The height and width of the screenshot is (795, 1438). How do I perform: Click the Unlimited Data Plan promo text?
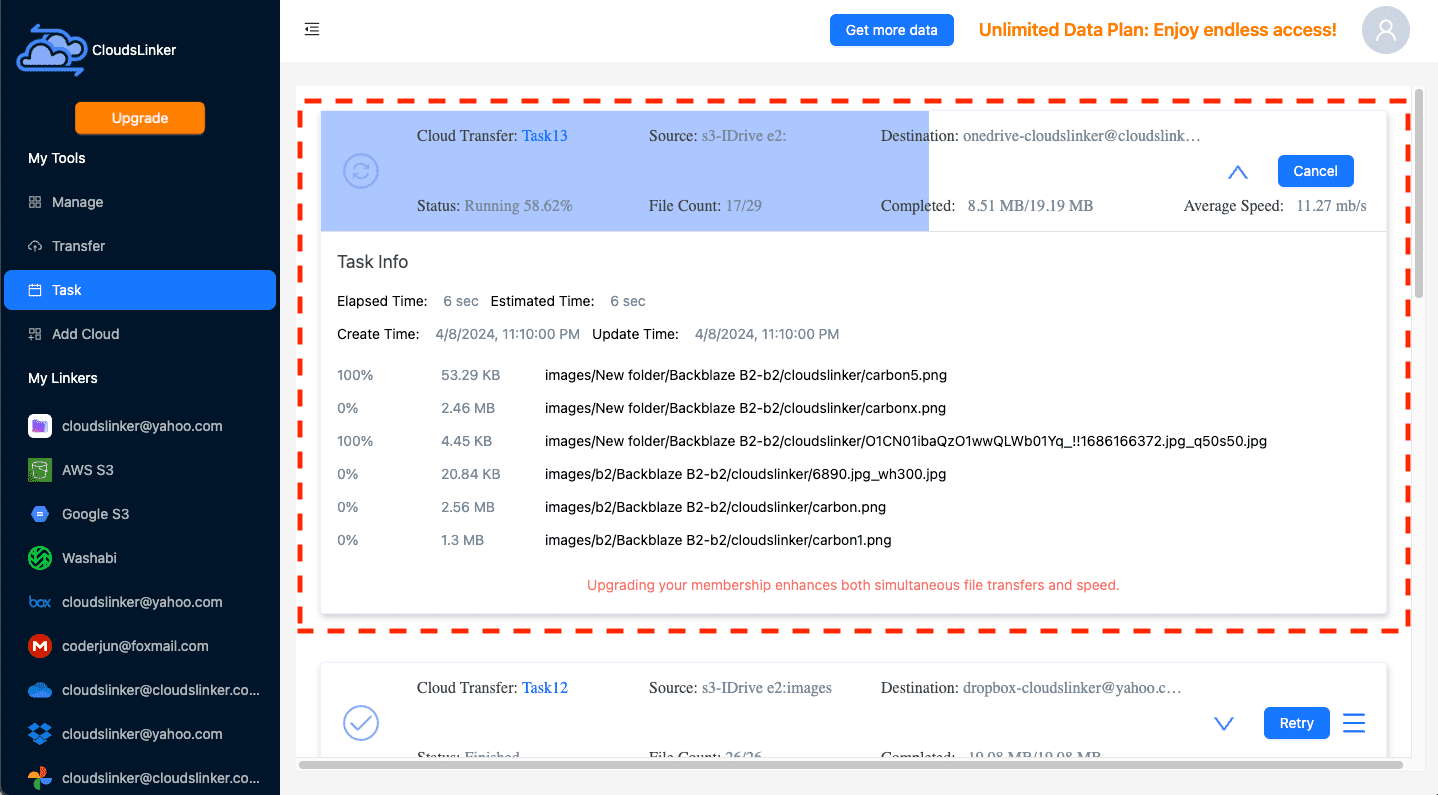click(x=1157, y=30)
